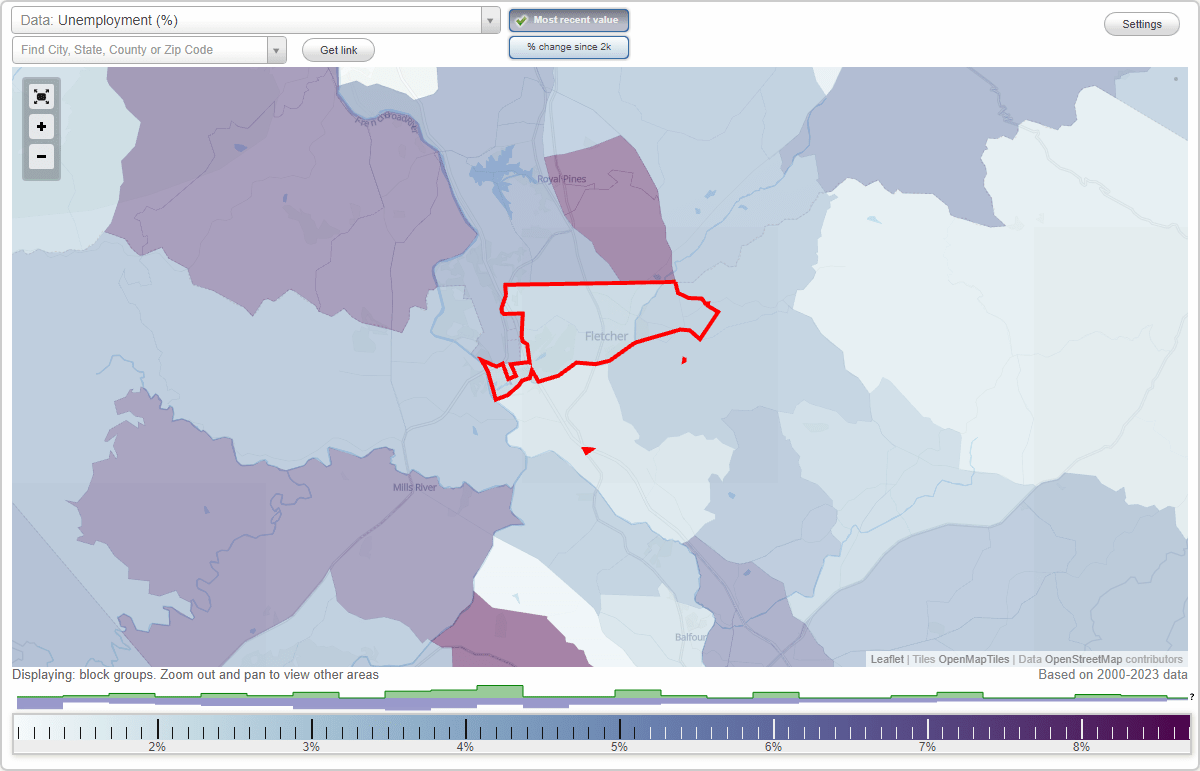Open the unemployment data selector arrow

pyautogui.click(x=489, y=19)
